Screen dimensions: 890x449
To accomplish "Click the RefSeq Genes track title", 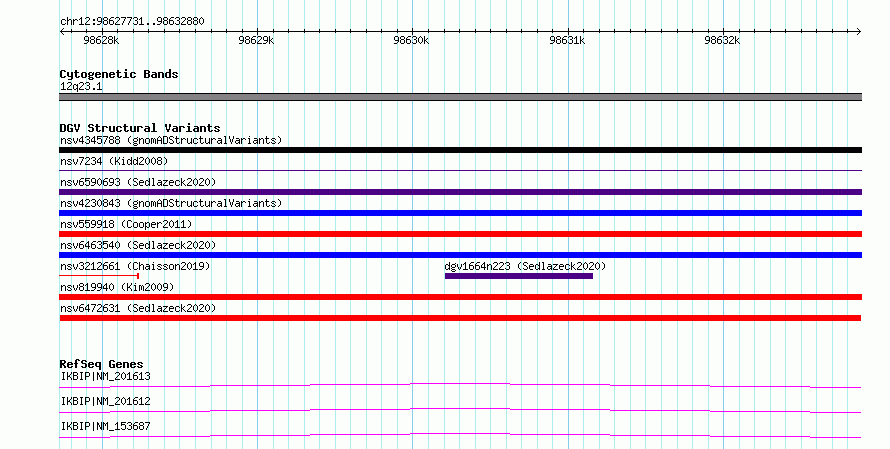I will (x=102, y=364).
